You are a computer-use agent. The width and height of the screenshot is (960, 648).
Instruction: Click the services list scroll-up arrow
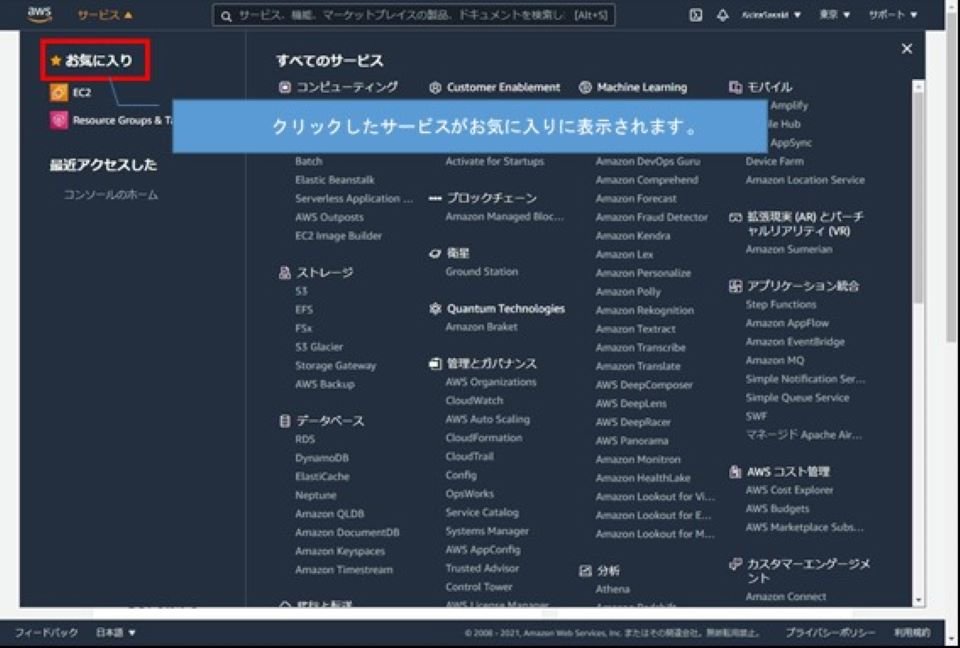918,87
